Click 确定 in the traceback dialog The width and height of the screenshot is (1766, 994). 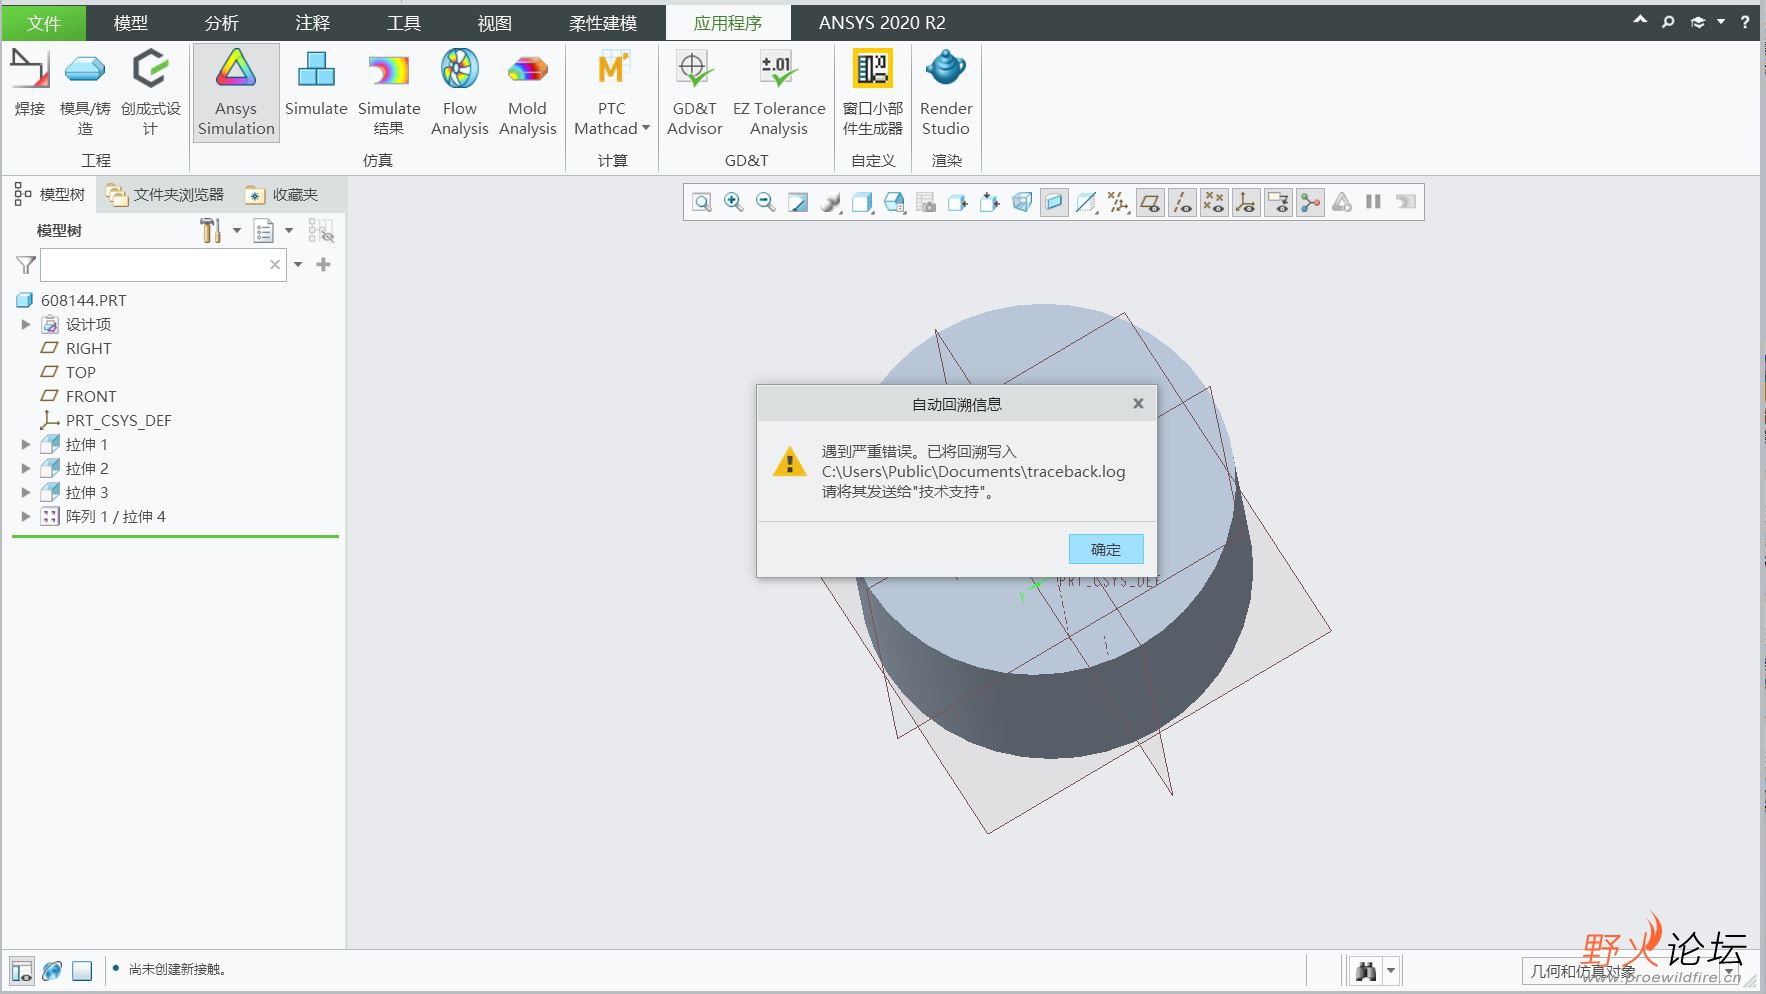point(1106,549)
